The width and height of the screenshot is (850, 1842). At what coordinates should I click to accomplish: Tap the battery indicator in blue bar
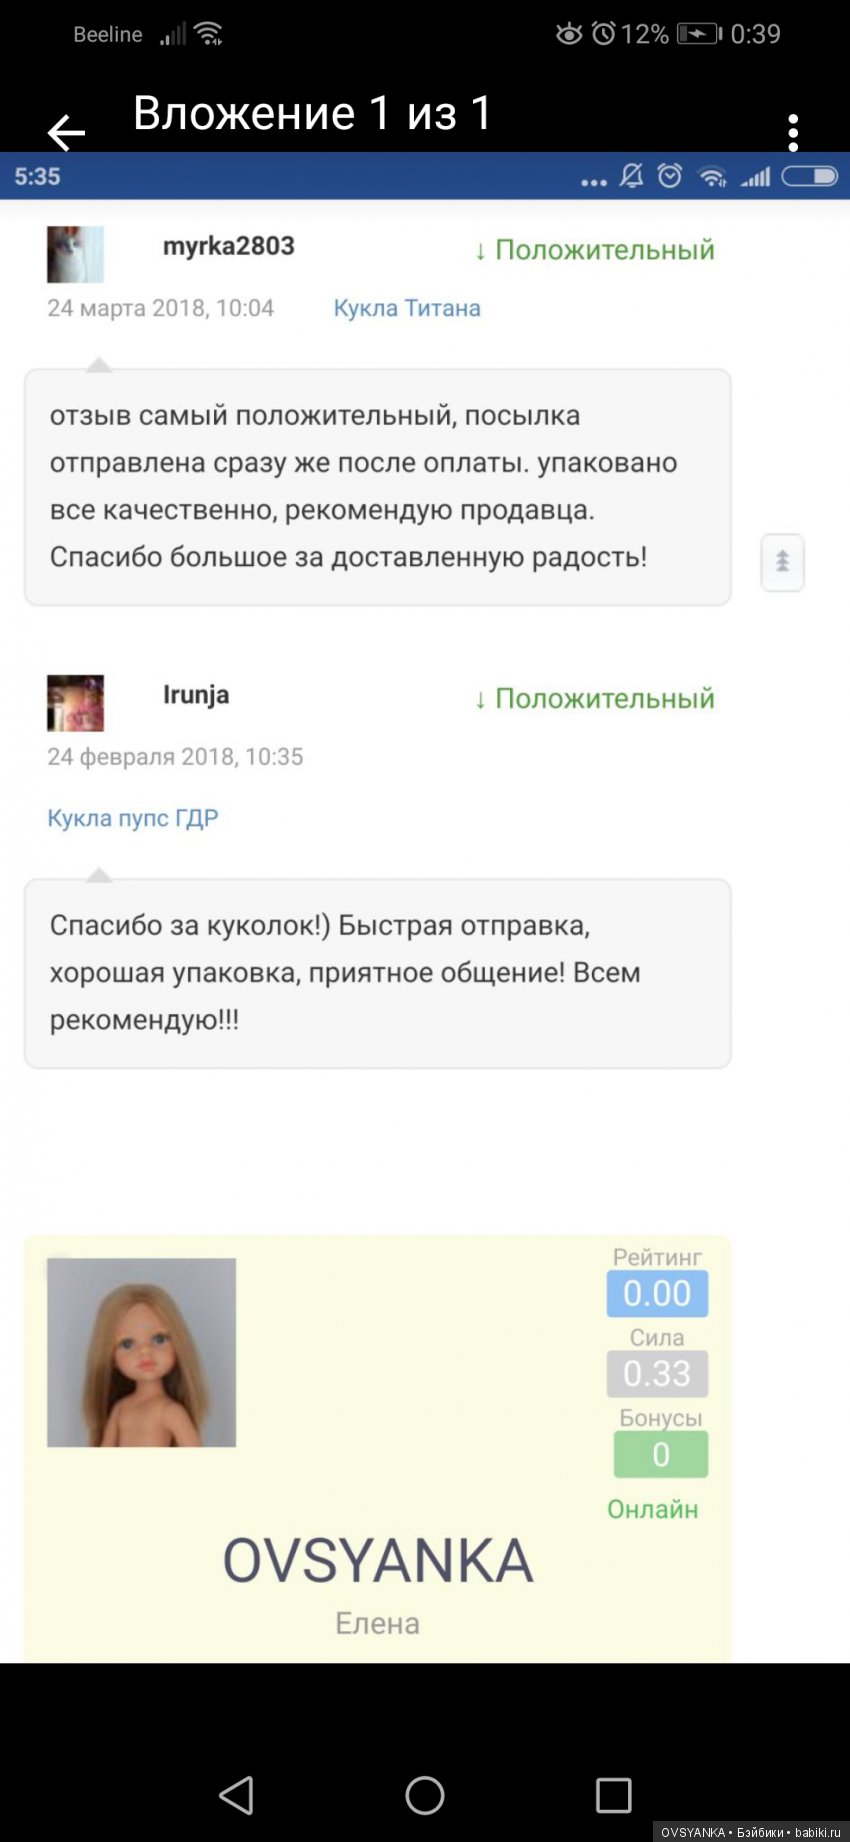pos(810,177)
